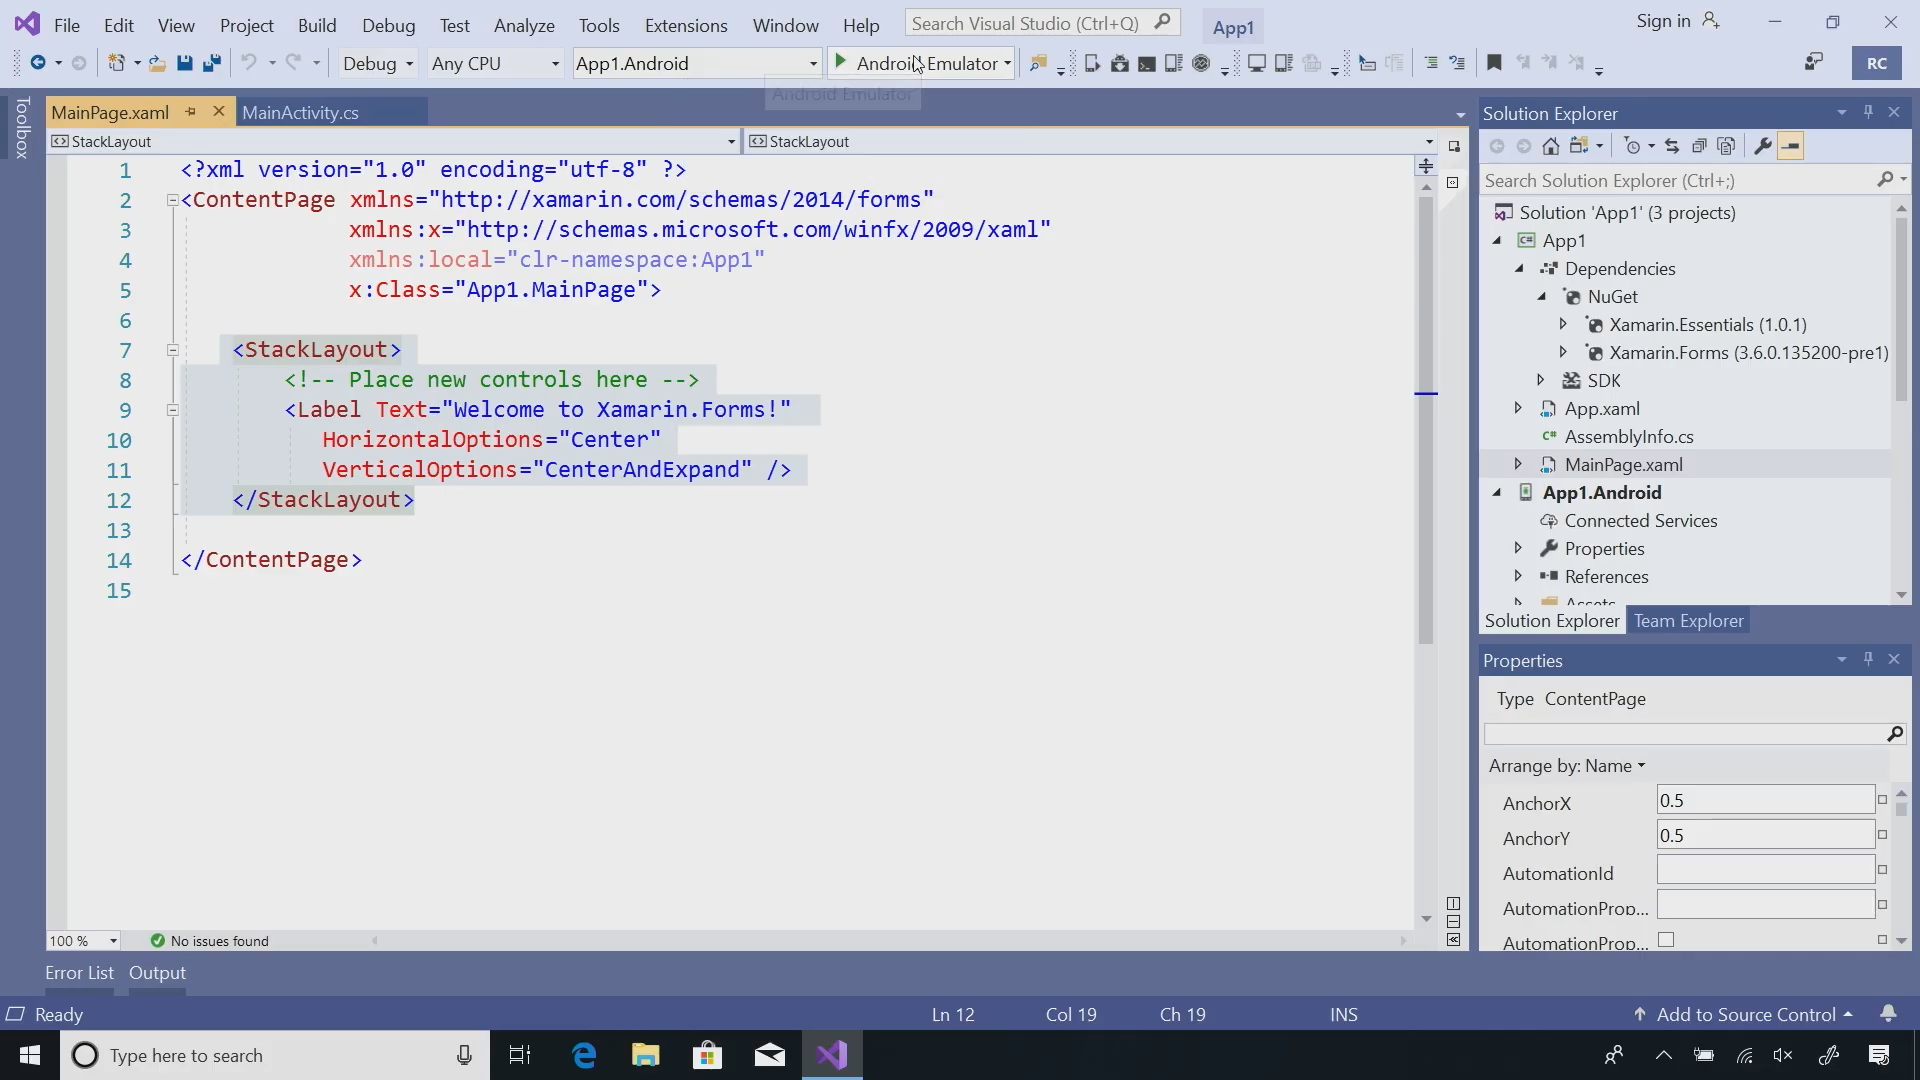
Task: Click Add to Source Control
Action: [x=1745, y=1014]
